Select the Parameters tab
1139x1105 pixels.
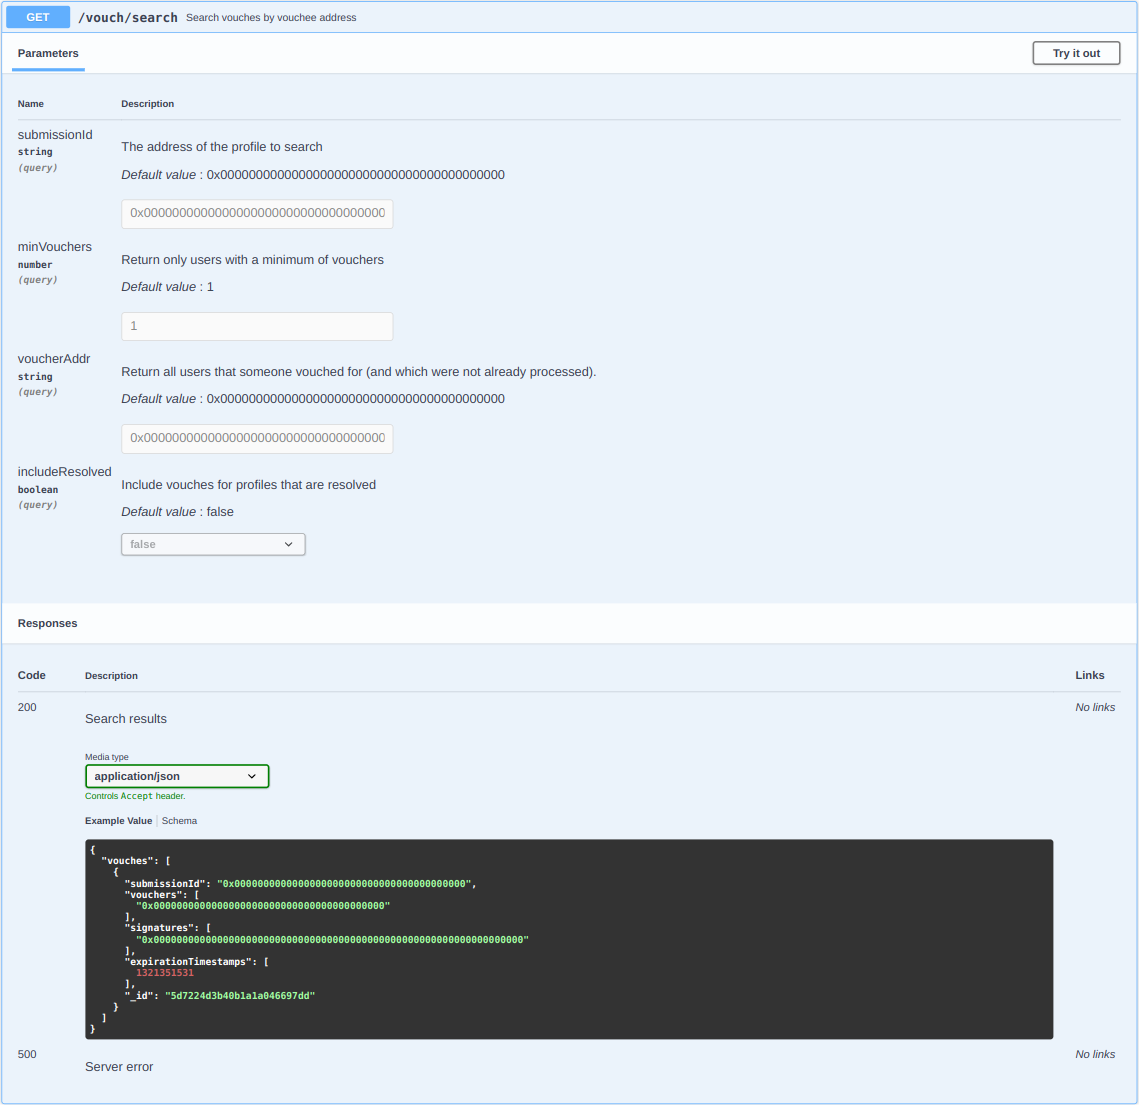[x=48, y=53]
